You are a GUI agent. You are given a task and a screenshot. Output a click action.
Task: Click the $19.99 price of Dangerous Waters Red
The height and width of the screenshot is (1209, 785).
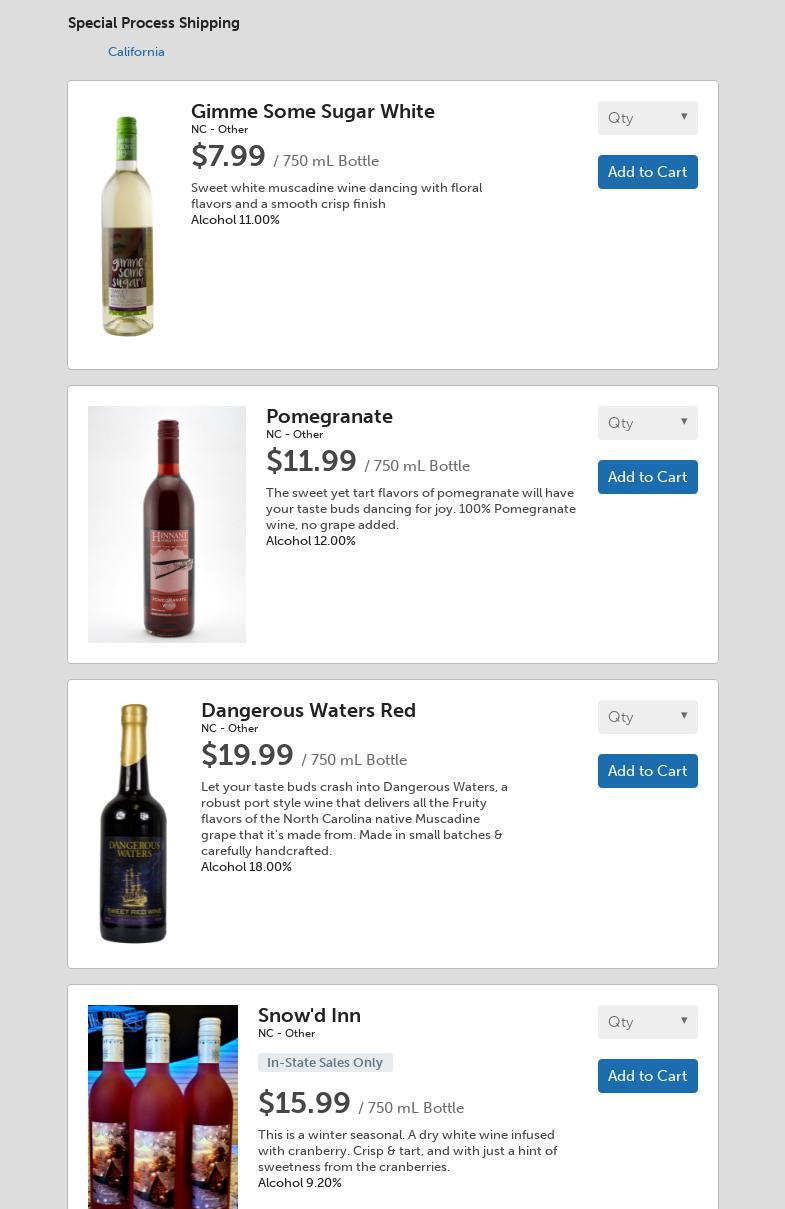247,755
